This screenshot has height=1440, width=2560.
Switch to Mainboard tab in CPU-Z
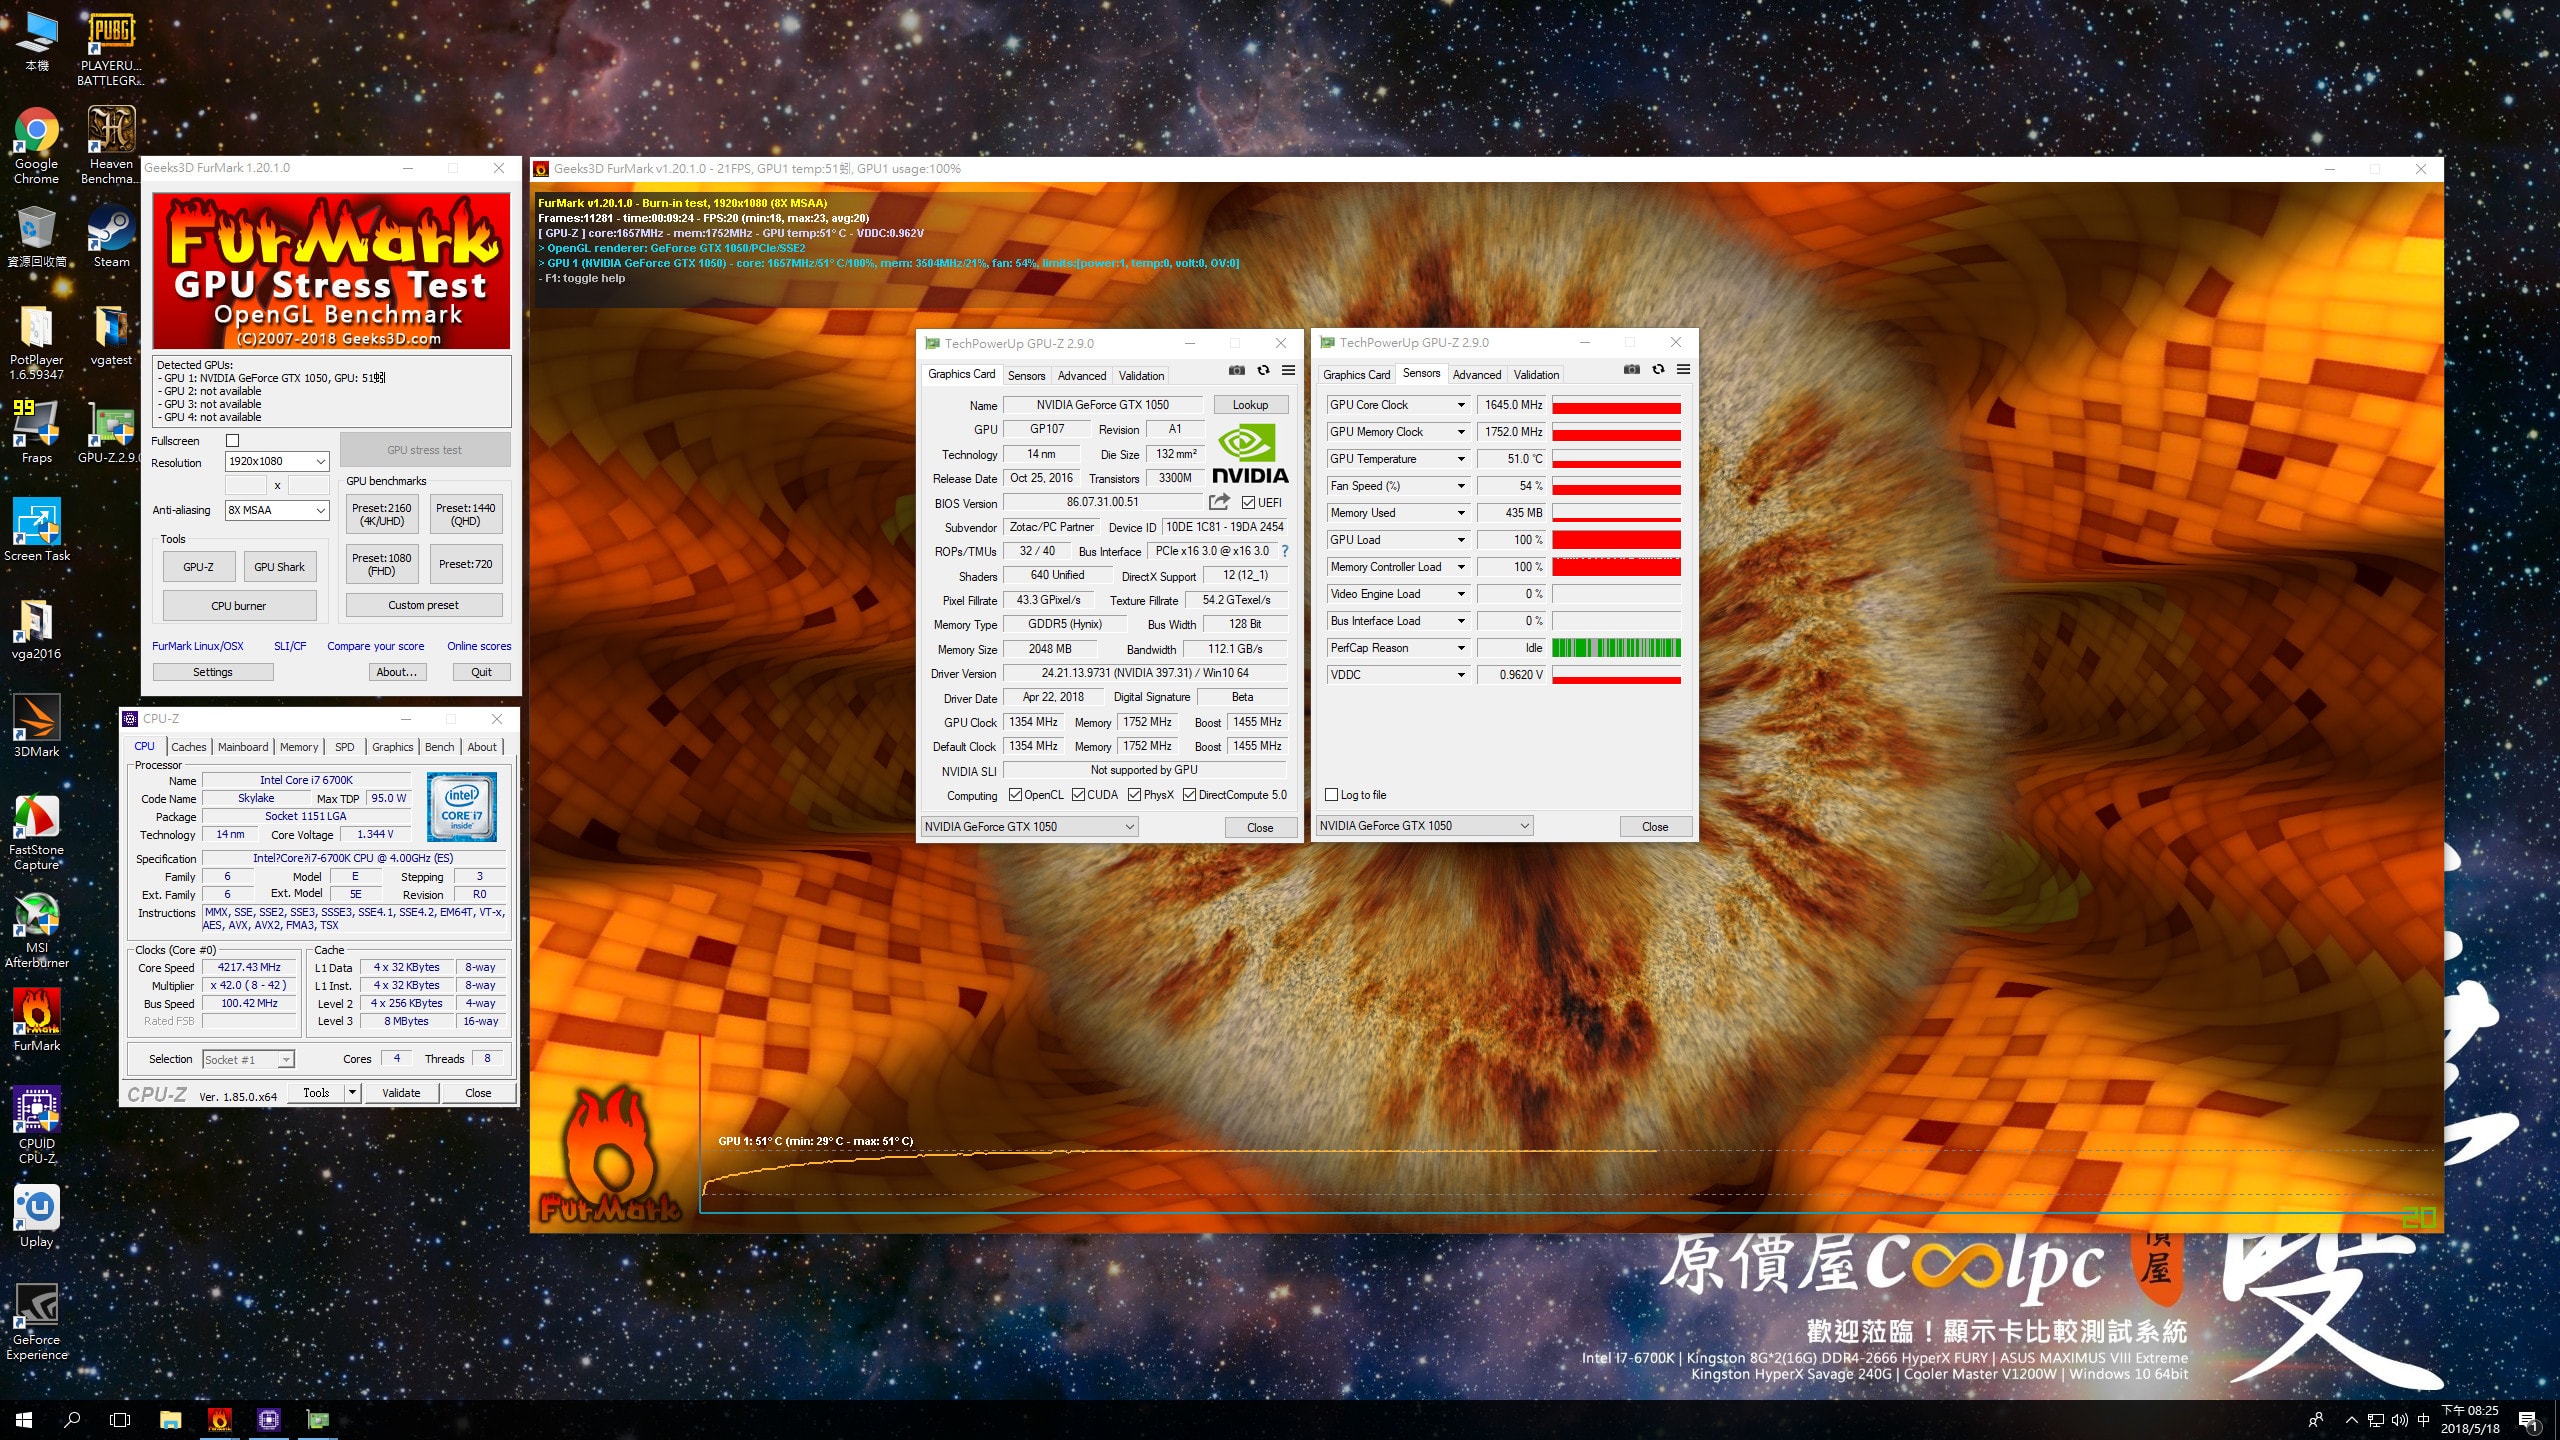pyautogui.click(x=243, y=747)
